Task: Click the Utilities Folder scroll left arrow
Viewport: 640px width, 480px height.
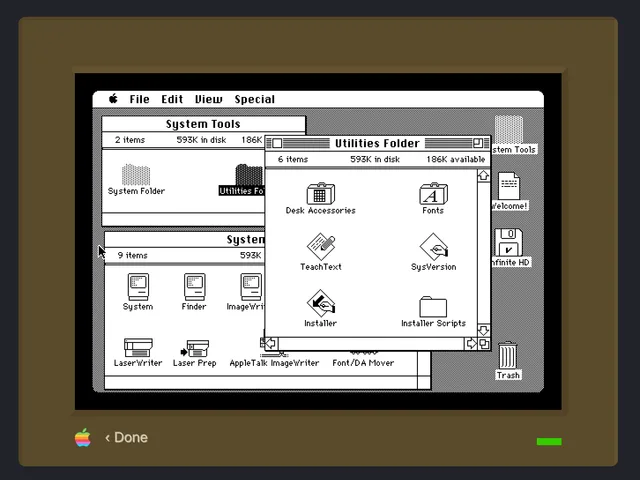Action: tap(271, 343)
